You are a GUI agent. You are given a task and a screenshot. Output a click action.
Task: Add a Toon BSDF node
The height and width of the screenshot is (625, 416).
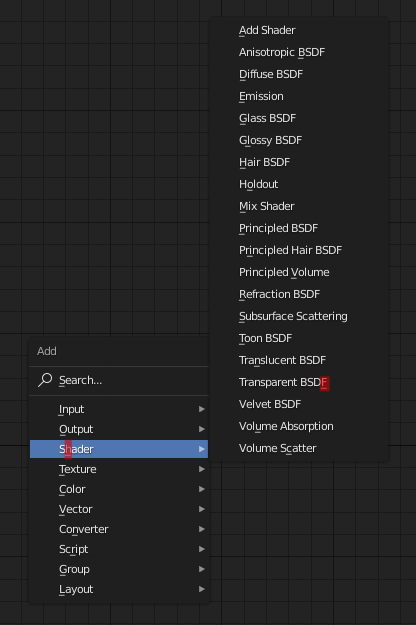[299, 338]
